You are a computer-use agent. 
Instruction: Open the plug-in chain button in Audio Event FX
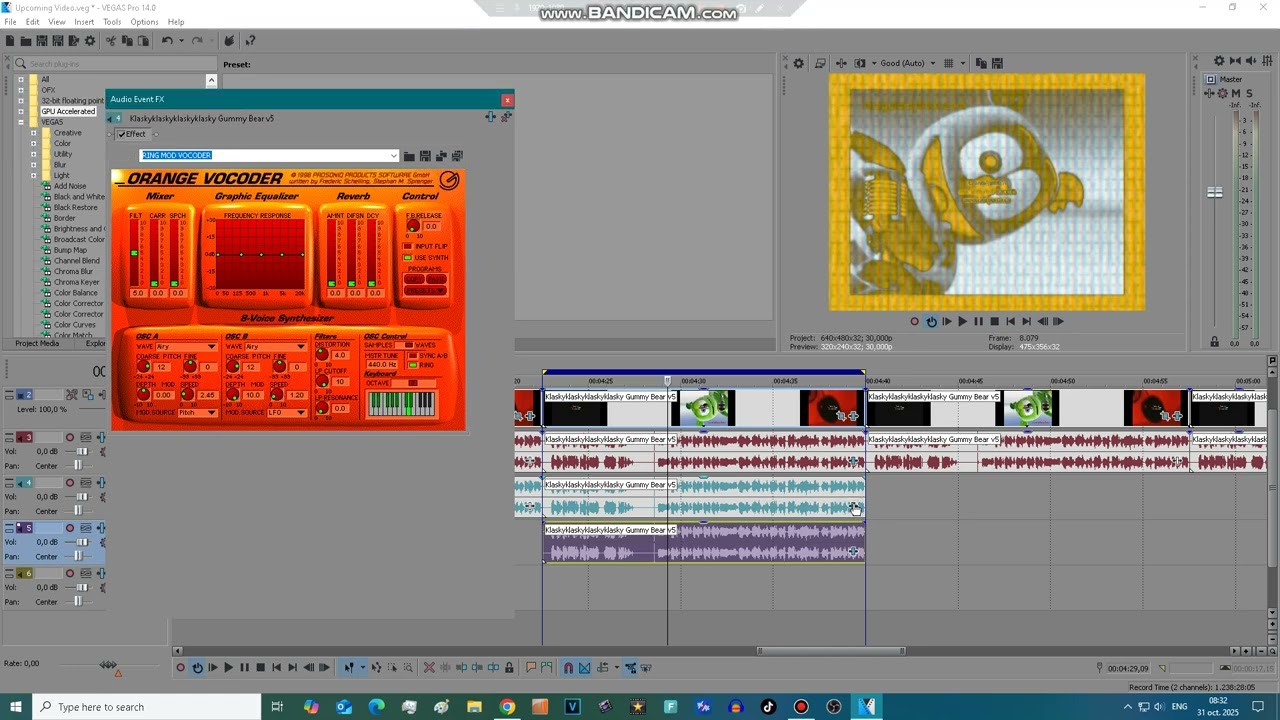490,117
